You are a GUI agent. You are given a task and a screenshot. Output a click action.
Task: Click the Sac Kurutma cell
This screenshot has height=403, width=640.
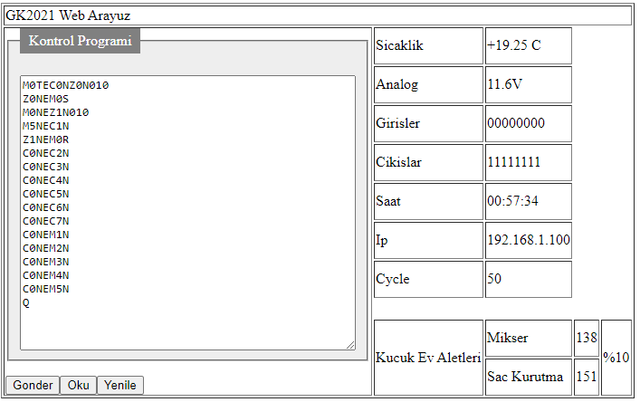tap(528, 377)
